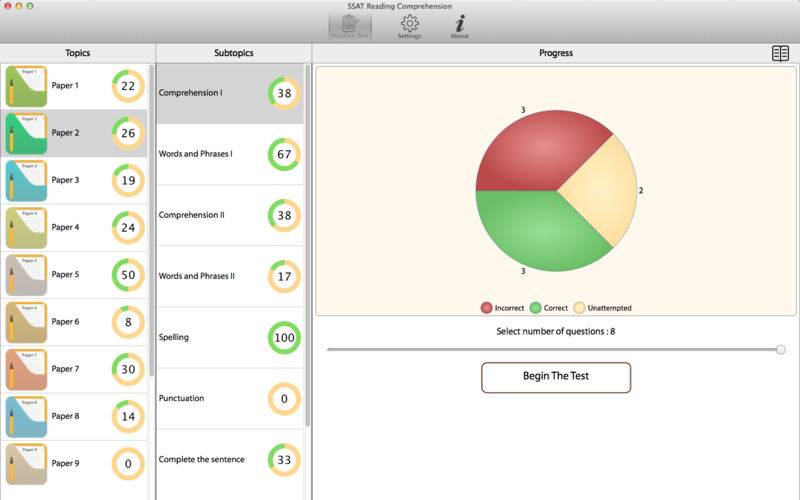Click Words and Phrases II score ring 17
The height and width of the screenshot is (500, 800).
(x=284, y=277)
